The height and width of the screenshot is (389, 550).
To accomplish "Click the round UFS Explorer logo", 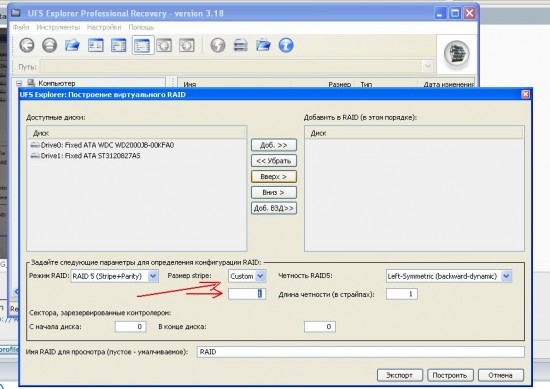I will click(457, 54).
